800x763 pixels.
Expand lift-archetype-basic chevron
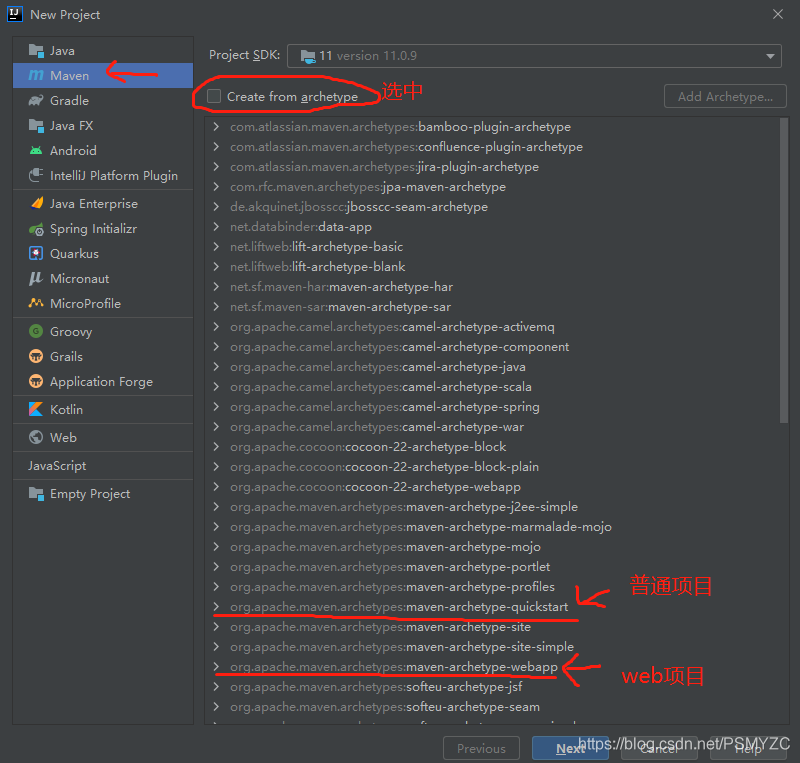coord(216,247)
